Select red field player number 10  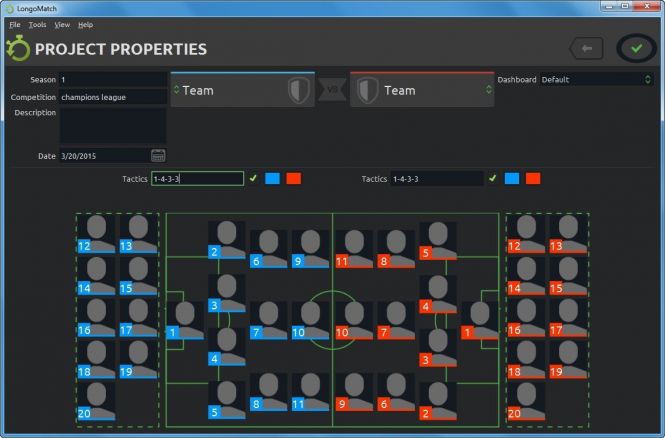tap(353, 321)
